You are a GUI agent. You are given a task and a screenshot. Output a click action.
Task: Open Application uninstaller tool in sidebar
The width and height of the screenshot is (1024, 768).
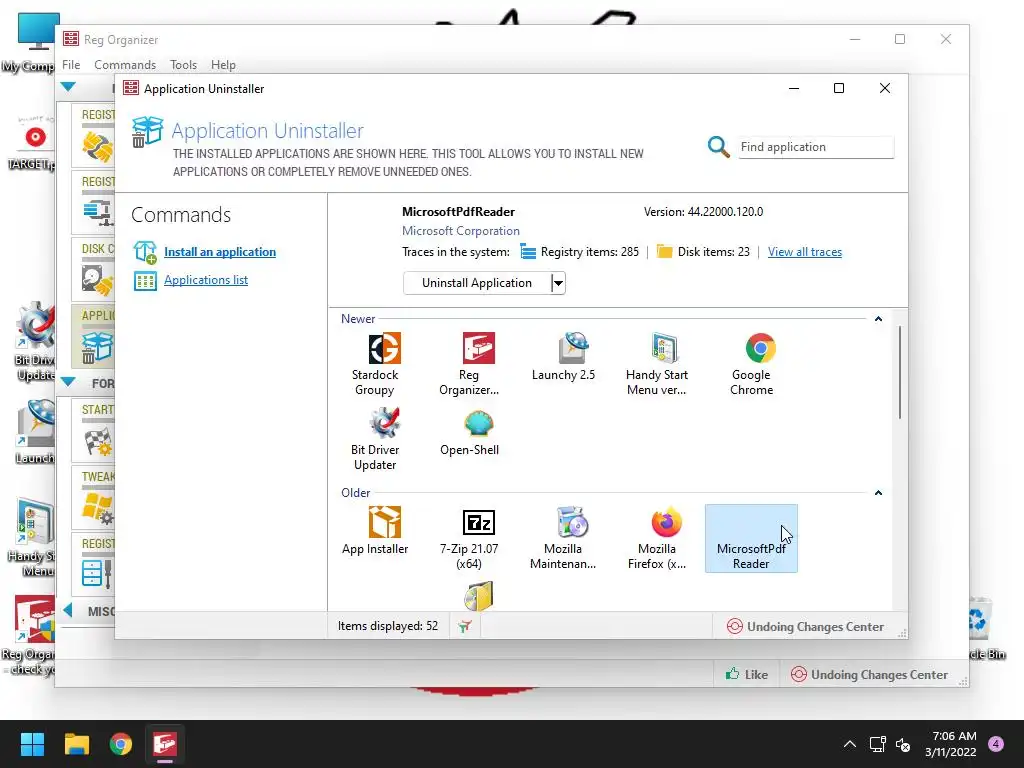tap(93, 337)
